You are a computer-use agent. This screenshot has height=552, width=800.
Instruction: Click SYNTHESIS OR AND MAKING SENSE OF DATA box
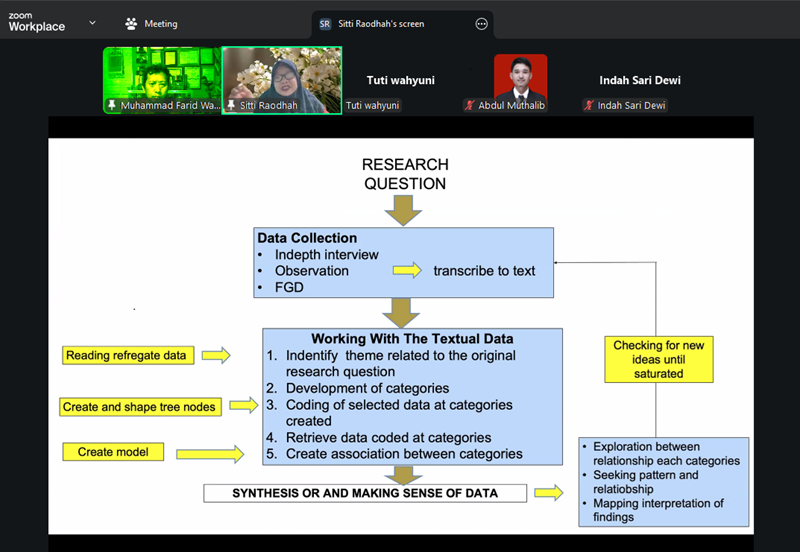point(365,493)
